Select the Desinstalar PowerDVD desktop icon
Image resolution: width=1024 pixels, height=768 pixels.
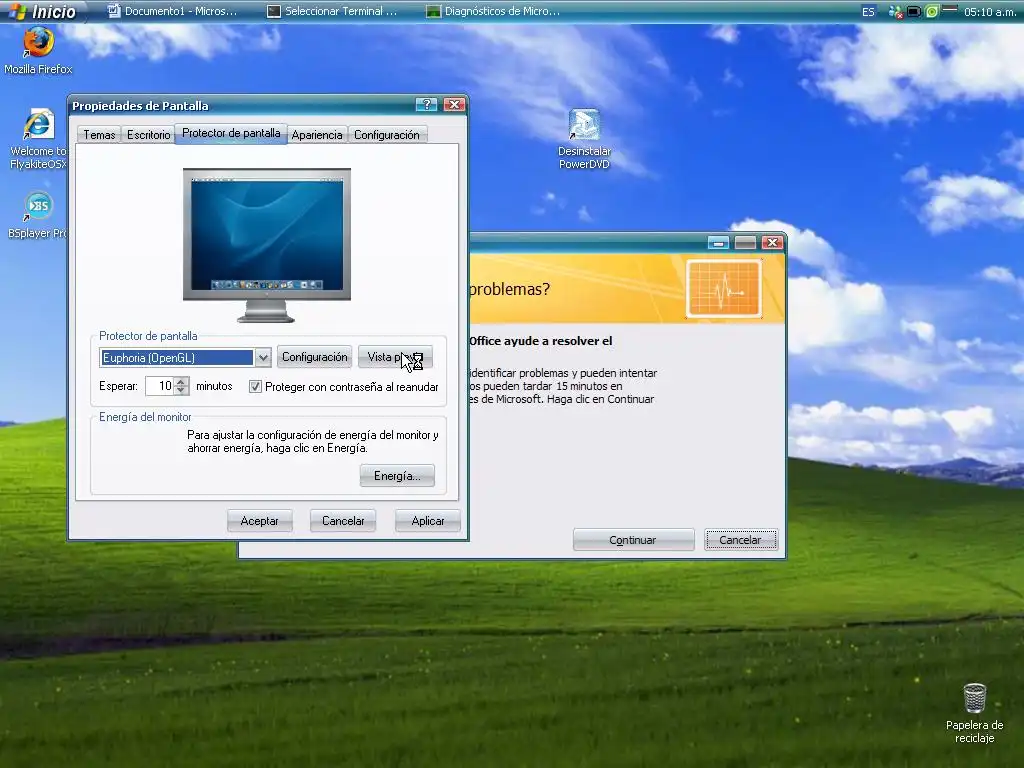click(x=584, y=139)
